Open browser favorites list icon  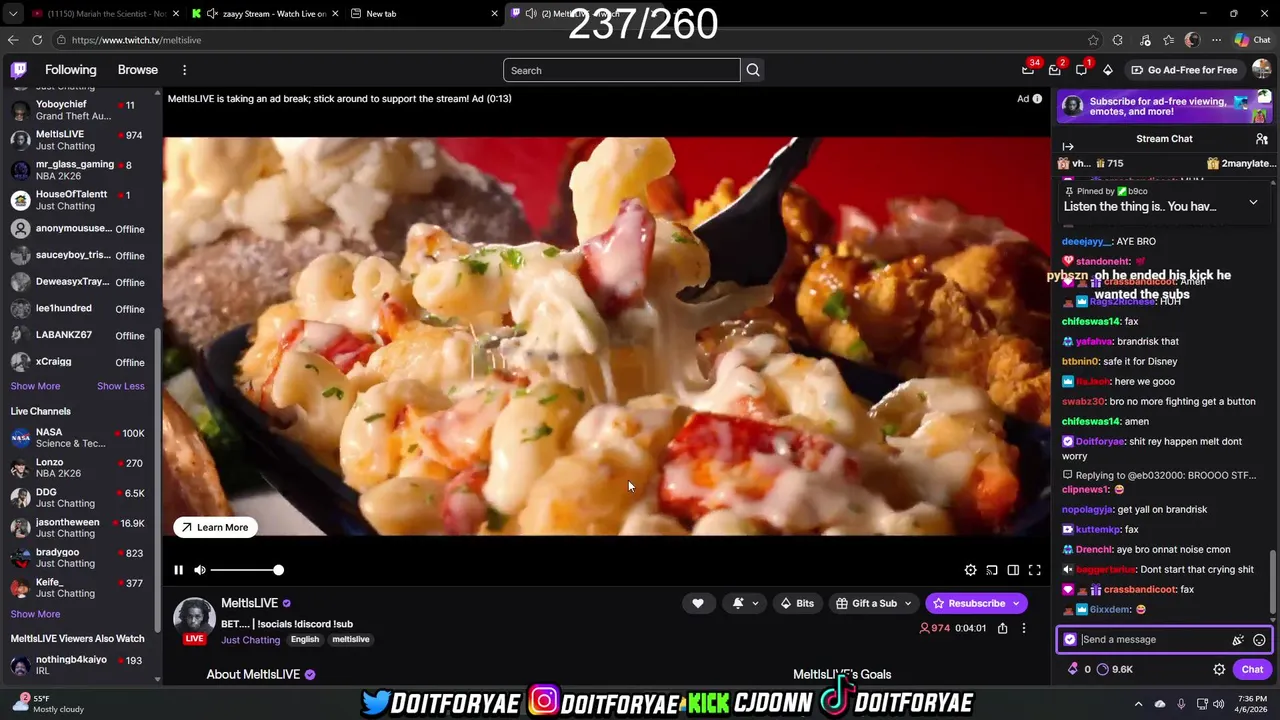pos(1168,40)
